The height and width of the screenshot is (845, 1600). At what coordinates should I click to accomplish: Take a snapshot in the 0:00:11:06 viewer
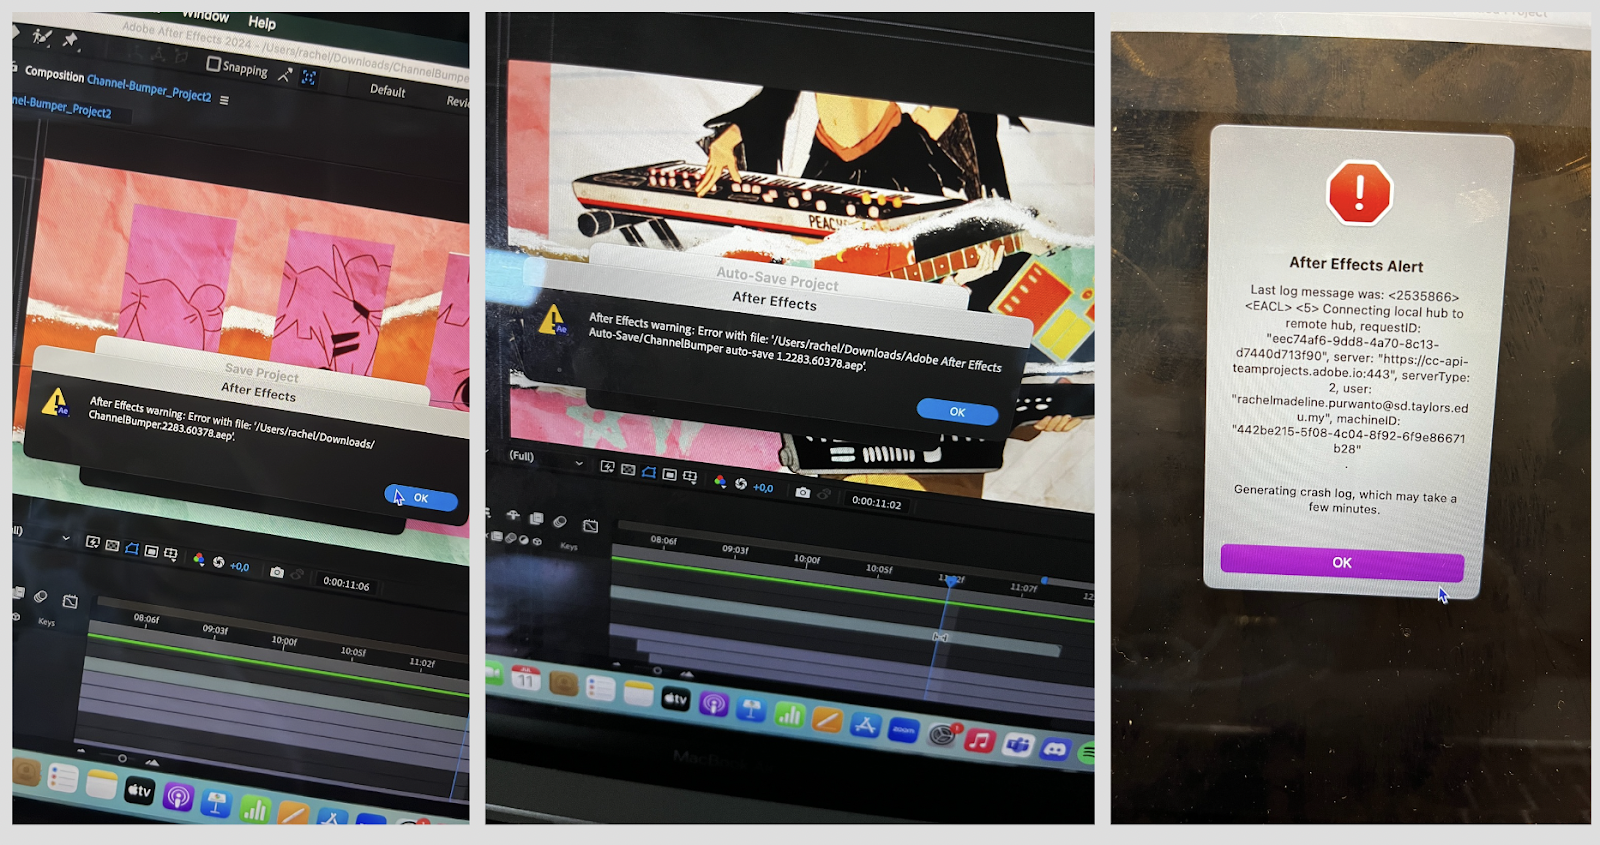tap(277, 572)
